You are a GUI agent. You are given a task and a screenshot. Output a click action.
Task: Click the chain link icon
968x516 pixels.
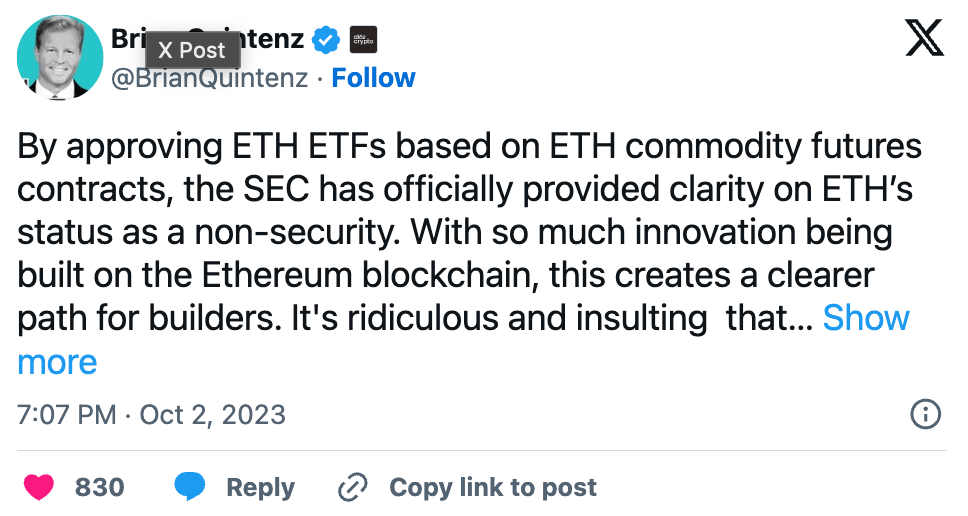click(x=354, y=487)
